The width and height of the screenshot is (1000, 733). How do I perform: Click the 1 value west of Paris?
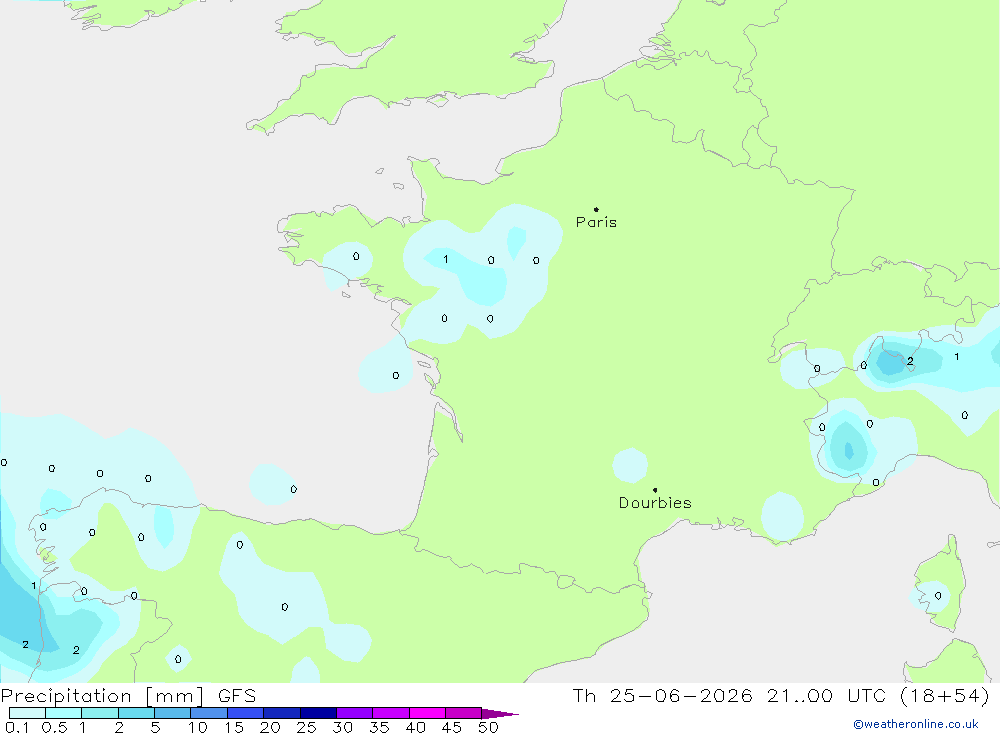(446, 259)
